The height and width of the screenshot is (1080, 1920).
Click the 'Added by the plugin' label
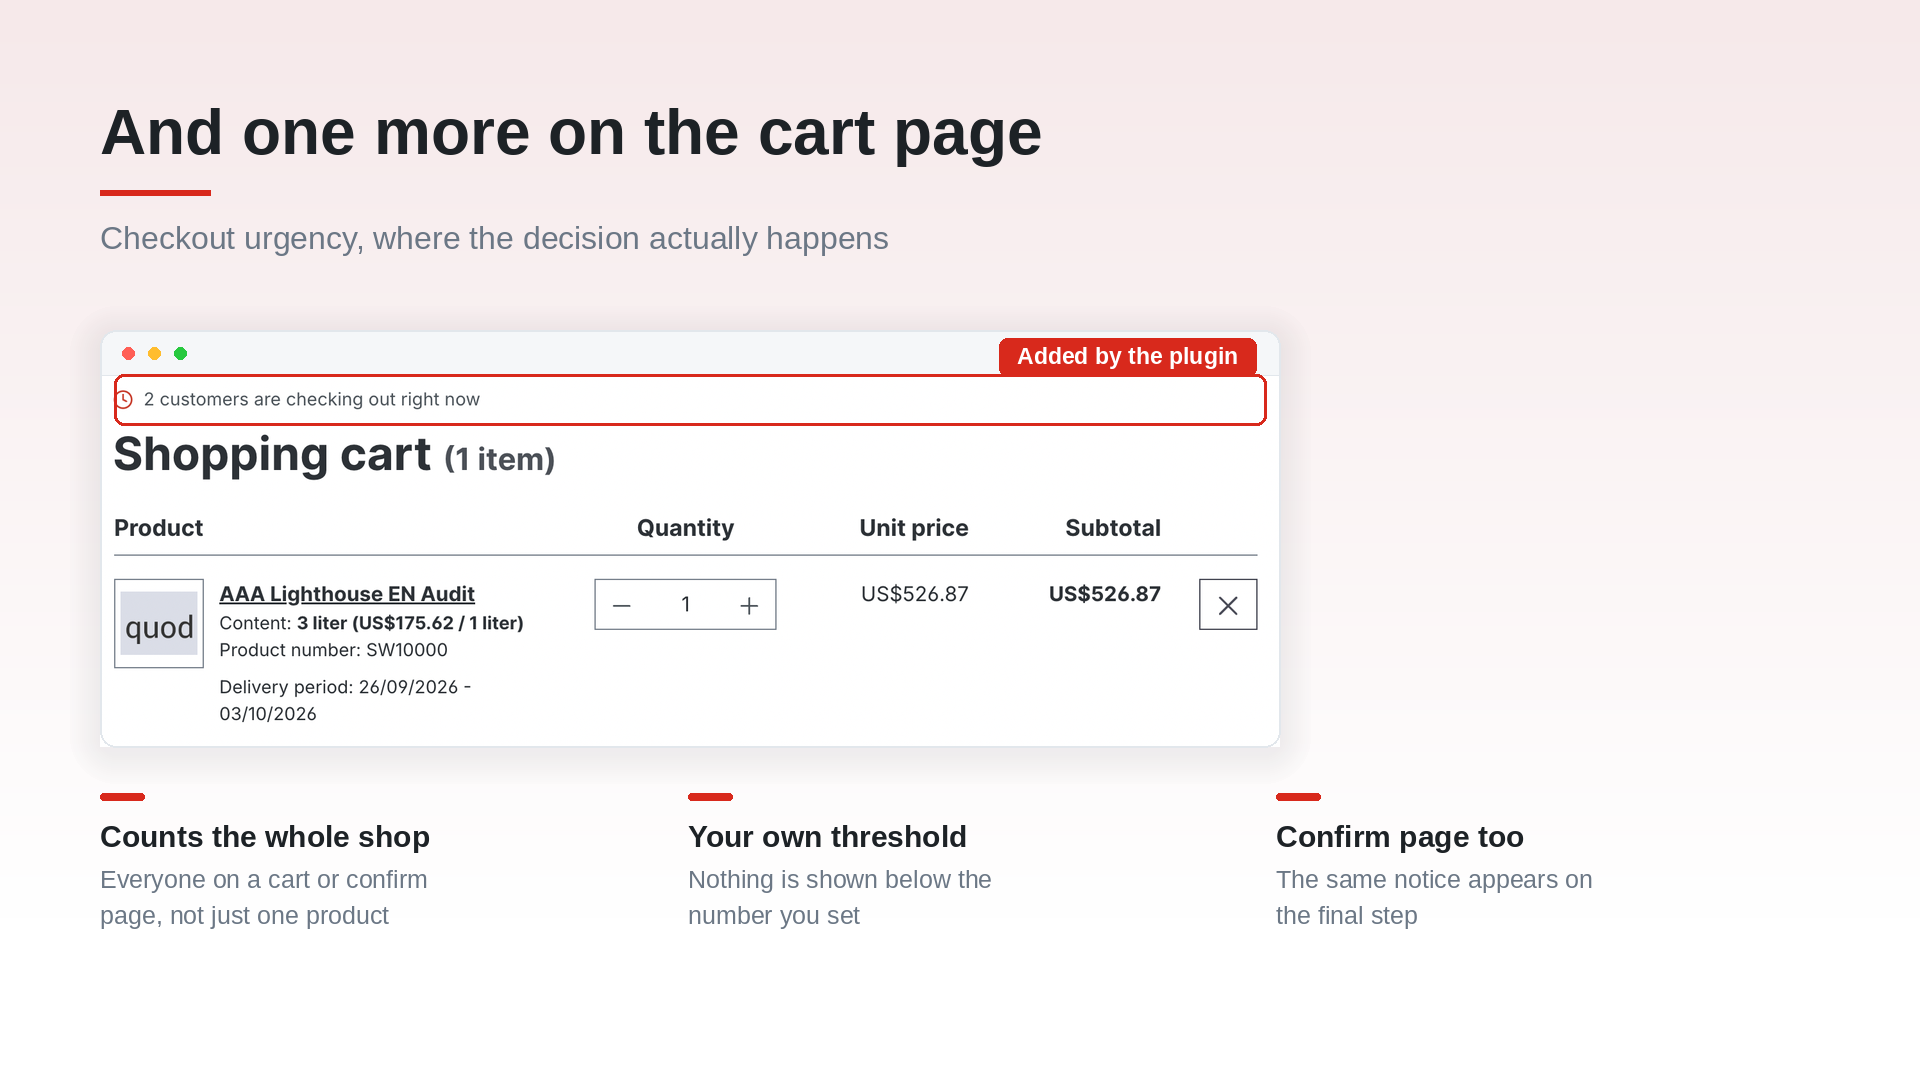[x=1127, y=356]
